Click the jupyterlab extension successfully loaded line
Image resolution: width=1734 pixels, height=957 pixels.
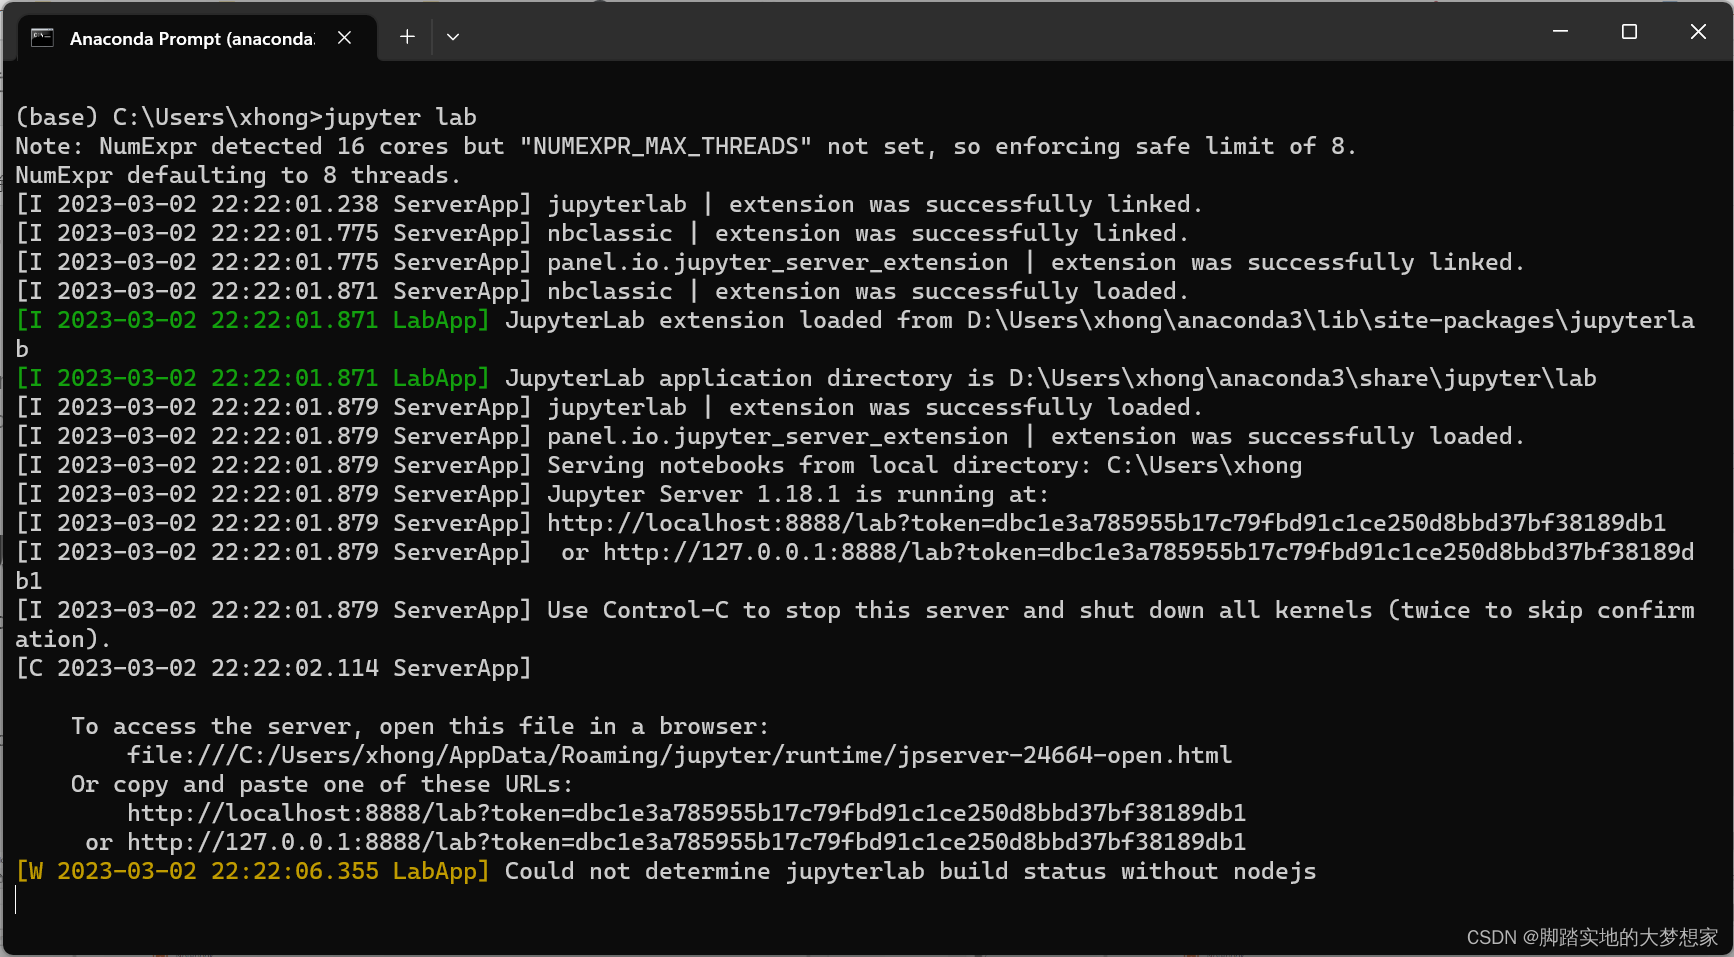coord(609,407)
